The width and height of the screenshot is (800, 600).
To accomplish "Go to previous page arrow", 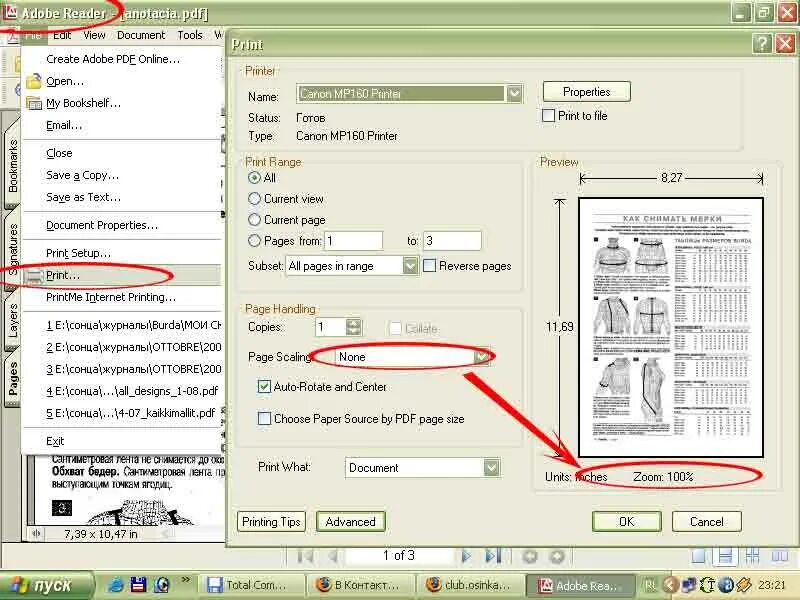I will (x=333, y=556).
